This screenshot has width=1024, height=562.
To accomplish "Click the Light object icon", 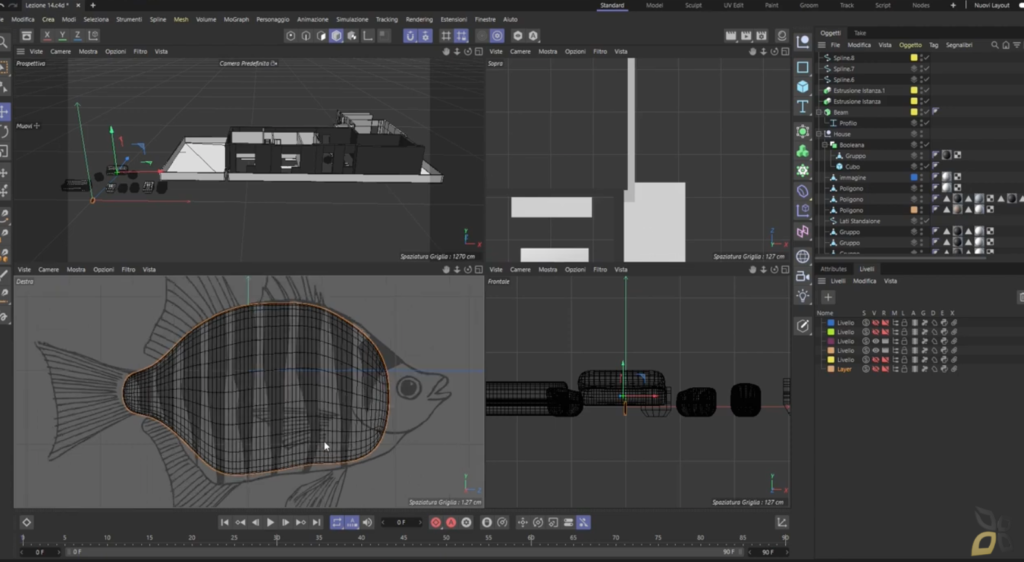I will pos(803,296).
